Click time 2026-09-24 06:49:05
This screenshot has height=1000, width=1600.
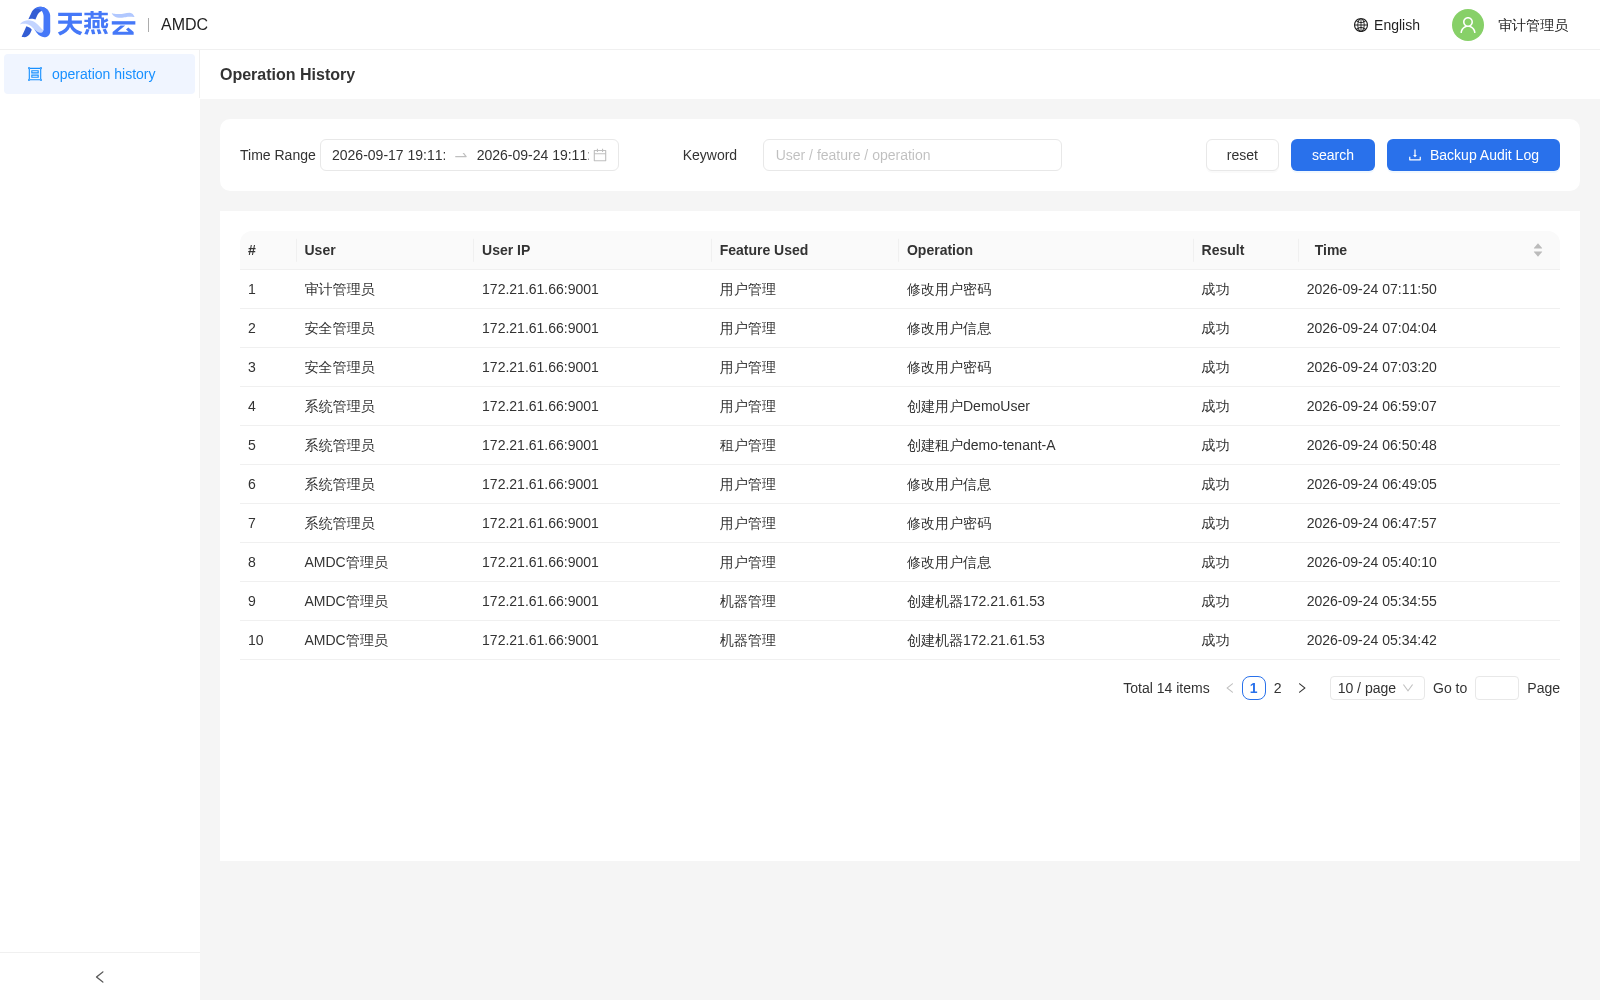point(1372,484)
